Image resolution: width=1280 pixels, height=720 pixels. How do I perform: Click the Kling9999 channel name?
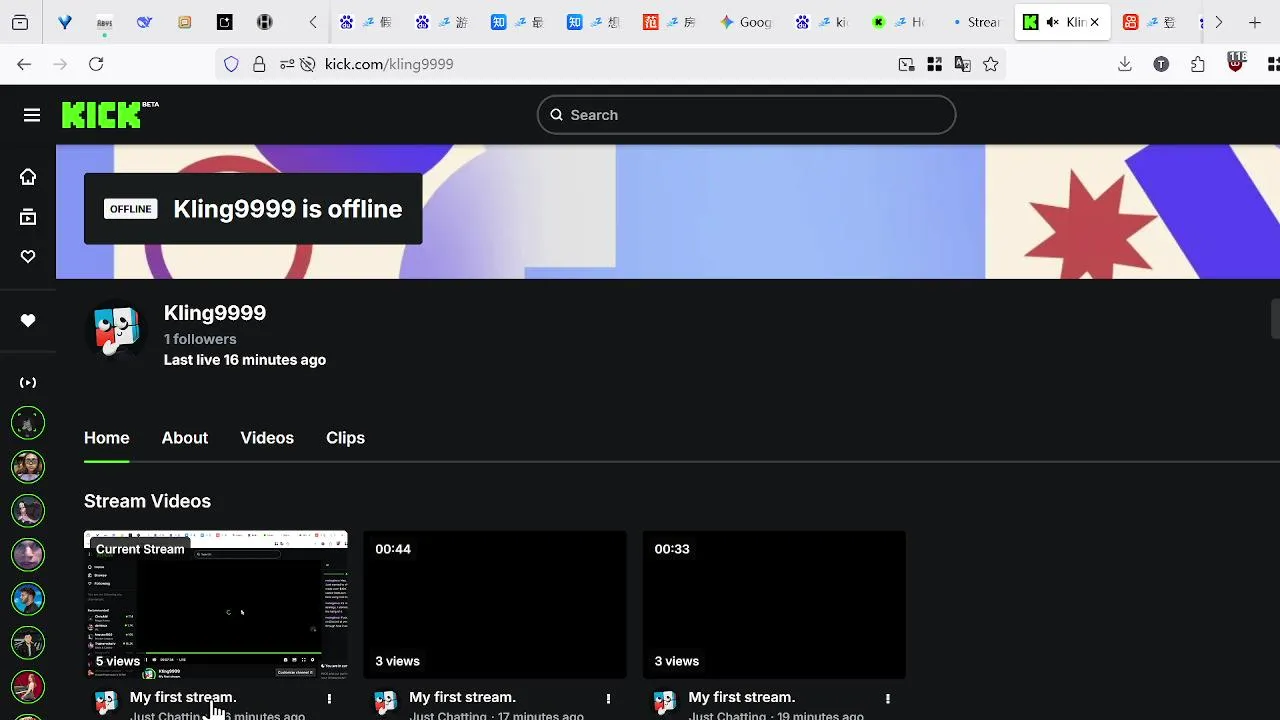coord(215,313)
